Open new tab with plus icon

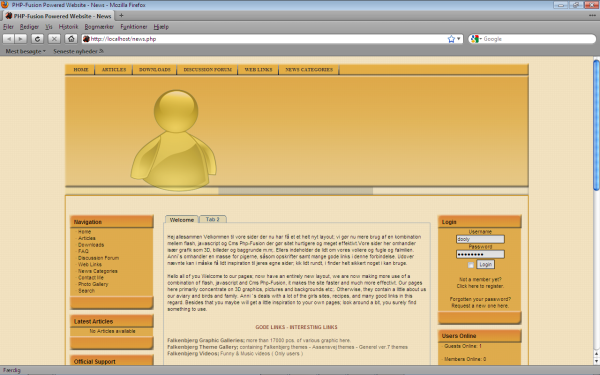(x=121, y=16)
